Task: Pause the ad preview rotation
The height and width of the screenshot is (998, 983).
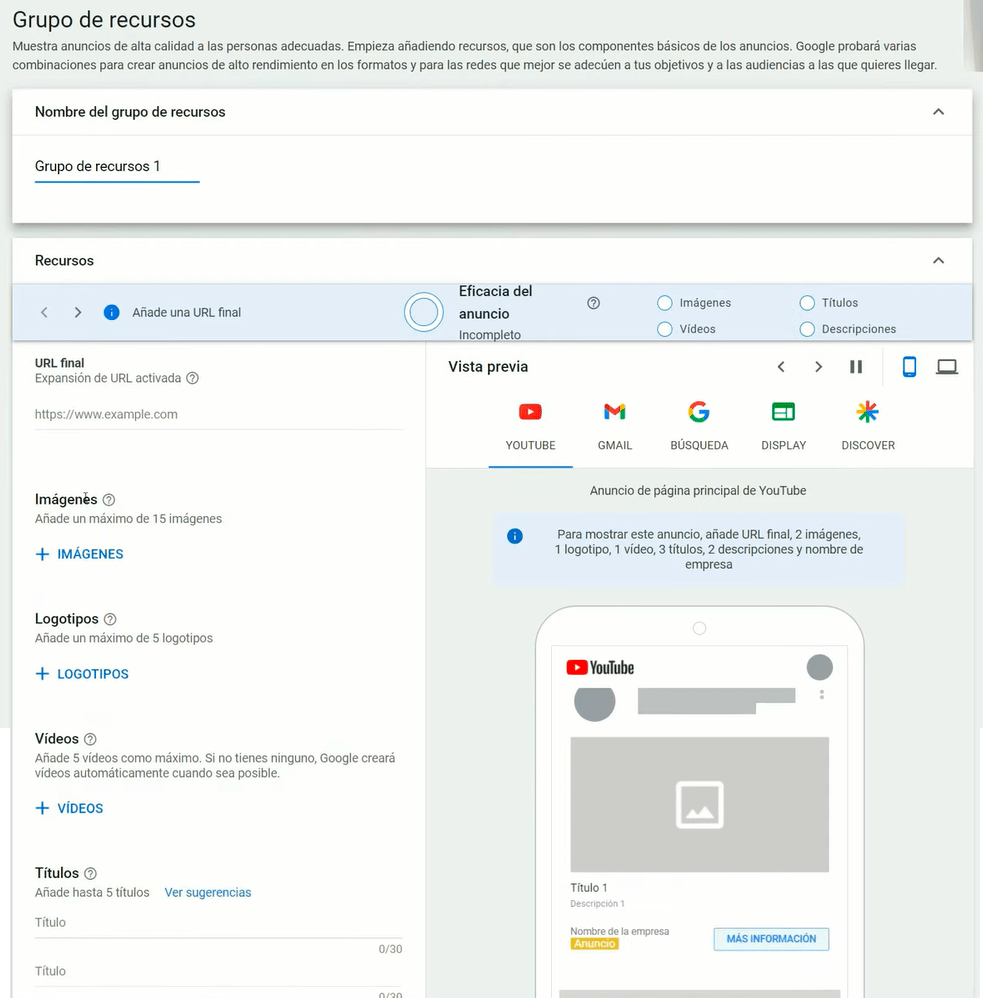Action: 856,367
